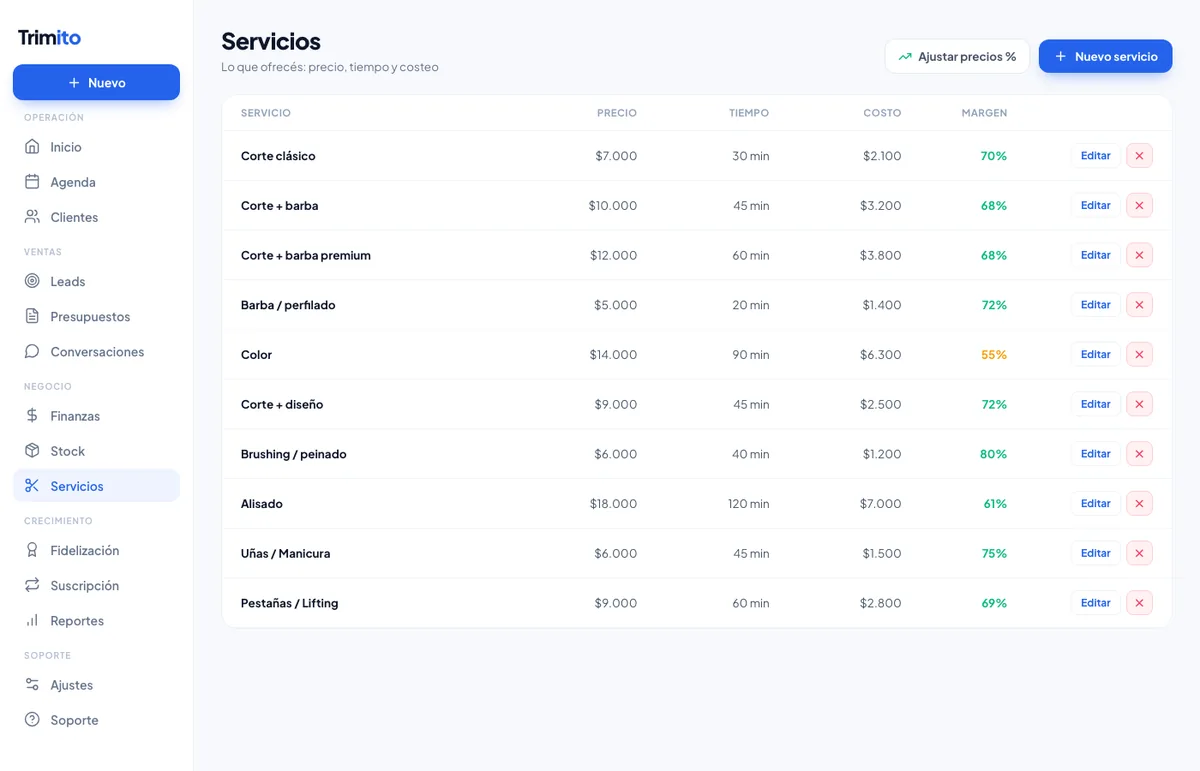
Task: Click the MARGEN column header
Action: 984,113
